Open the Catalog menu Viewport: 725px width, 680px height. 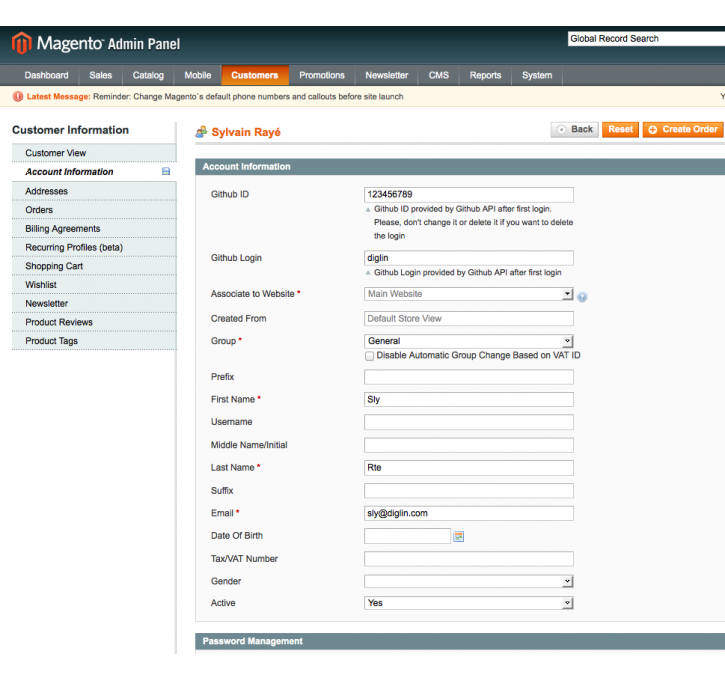pyautogui.click(x=148, y=75)
